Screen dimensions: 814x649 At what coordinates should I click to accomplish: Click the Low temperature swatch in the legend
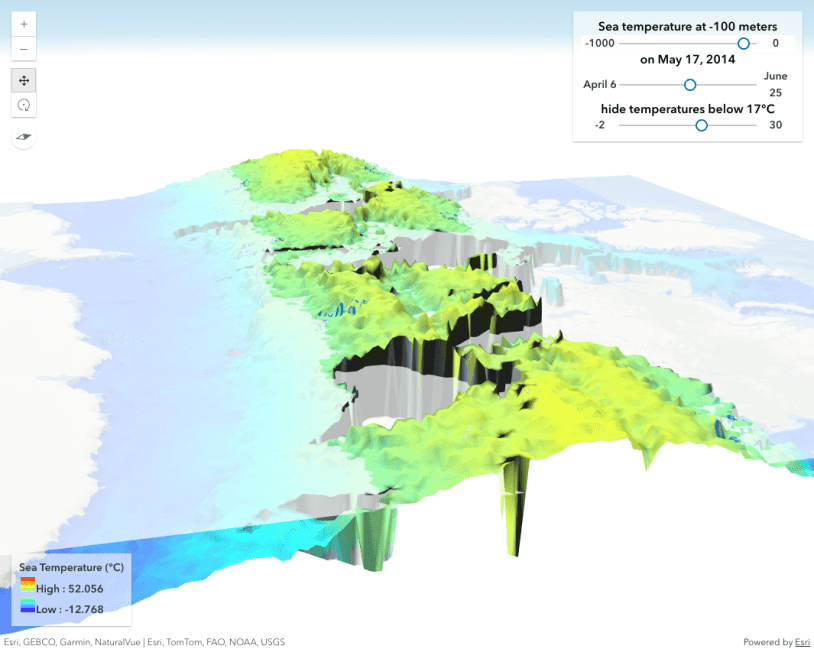29,606
